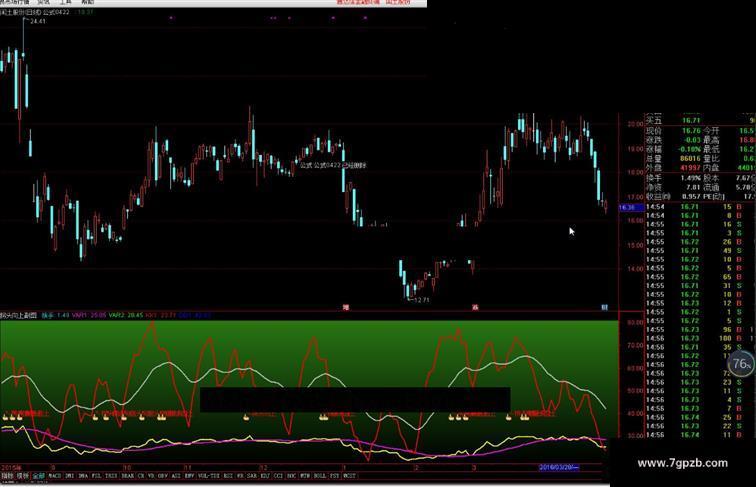This screenshot has width=756, height=487.
Task: Click the 80.00 label on the indicator axis
Action: tap(635, 322)
